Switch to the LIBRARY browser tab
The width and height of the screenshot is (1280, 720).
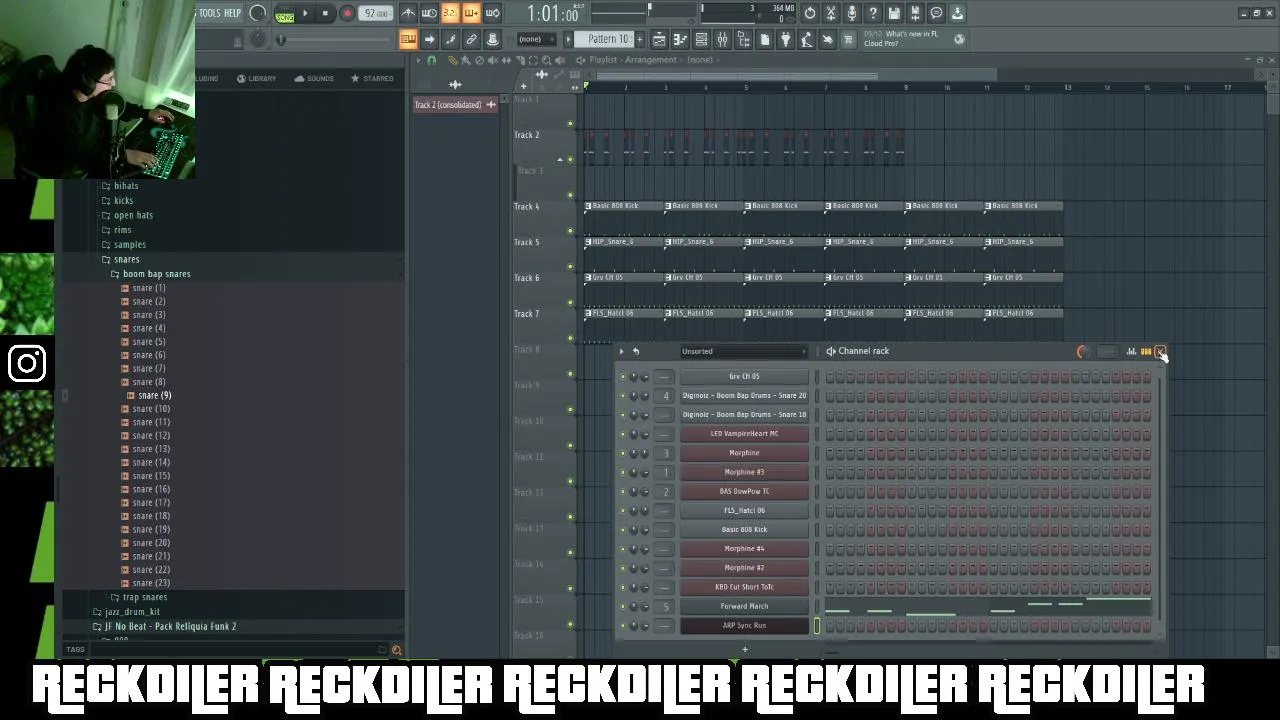point(257,78)
